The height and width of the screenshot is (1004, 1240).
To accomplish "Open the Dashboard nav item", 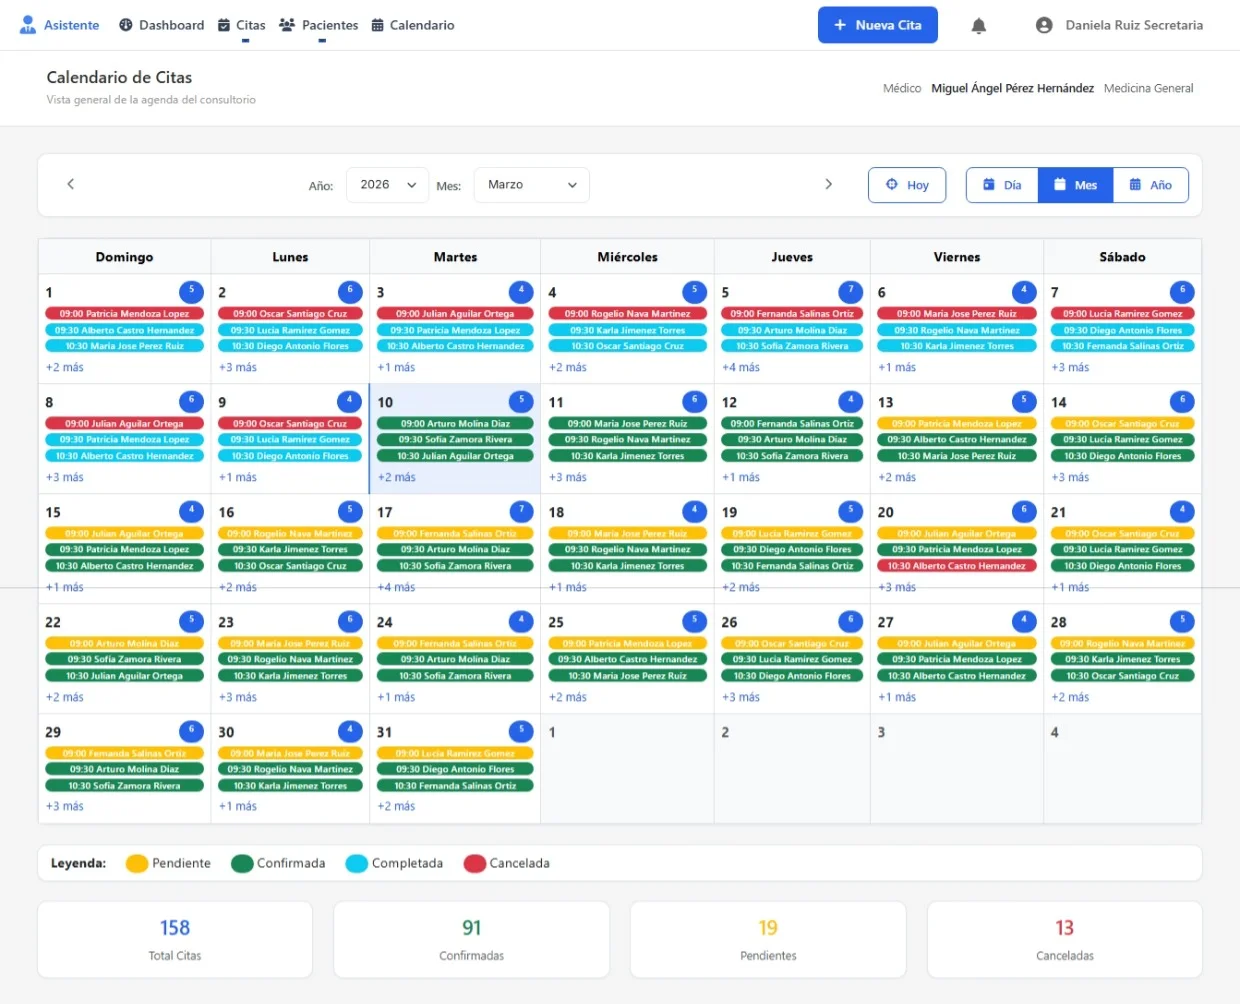I will [161, 25].
